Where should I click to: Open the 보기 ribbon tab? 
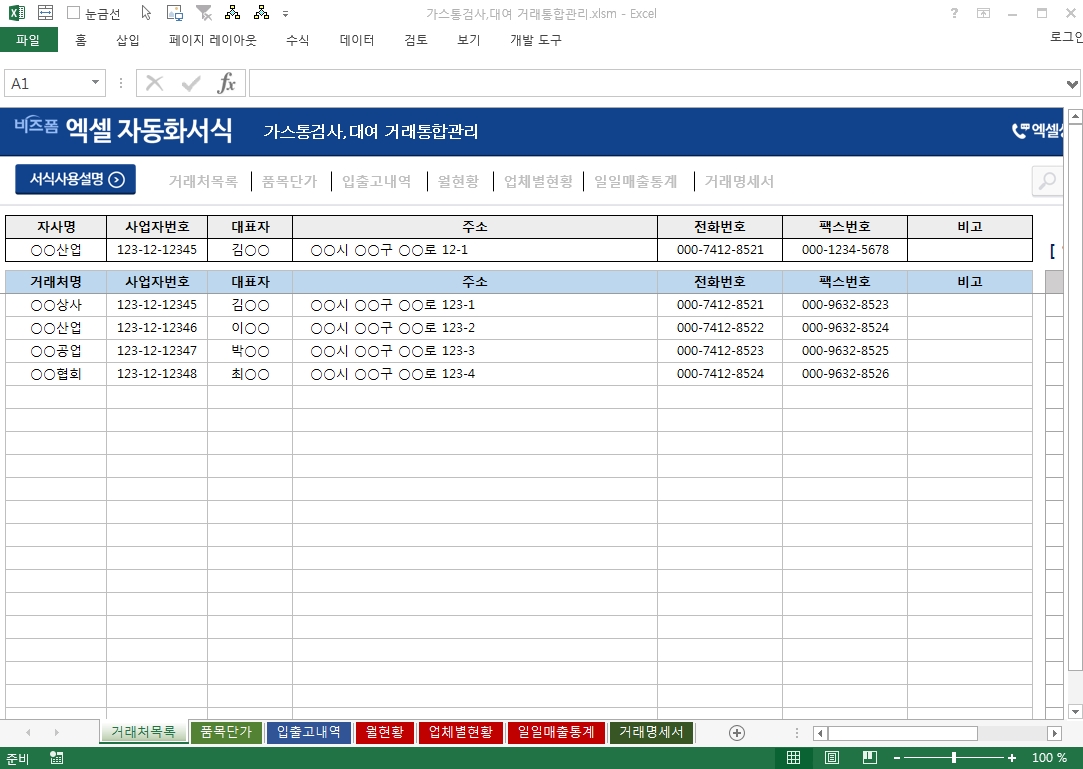(468, 40)
